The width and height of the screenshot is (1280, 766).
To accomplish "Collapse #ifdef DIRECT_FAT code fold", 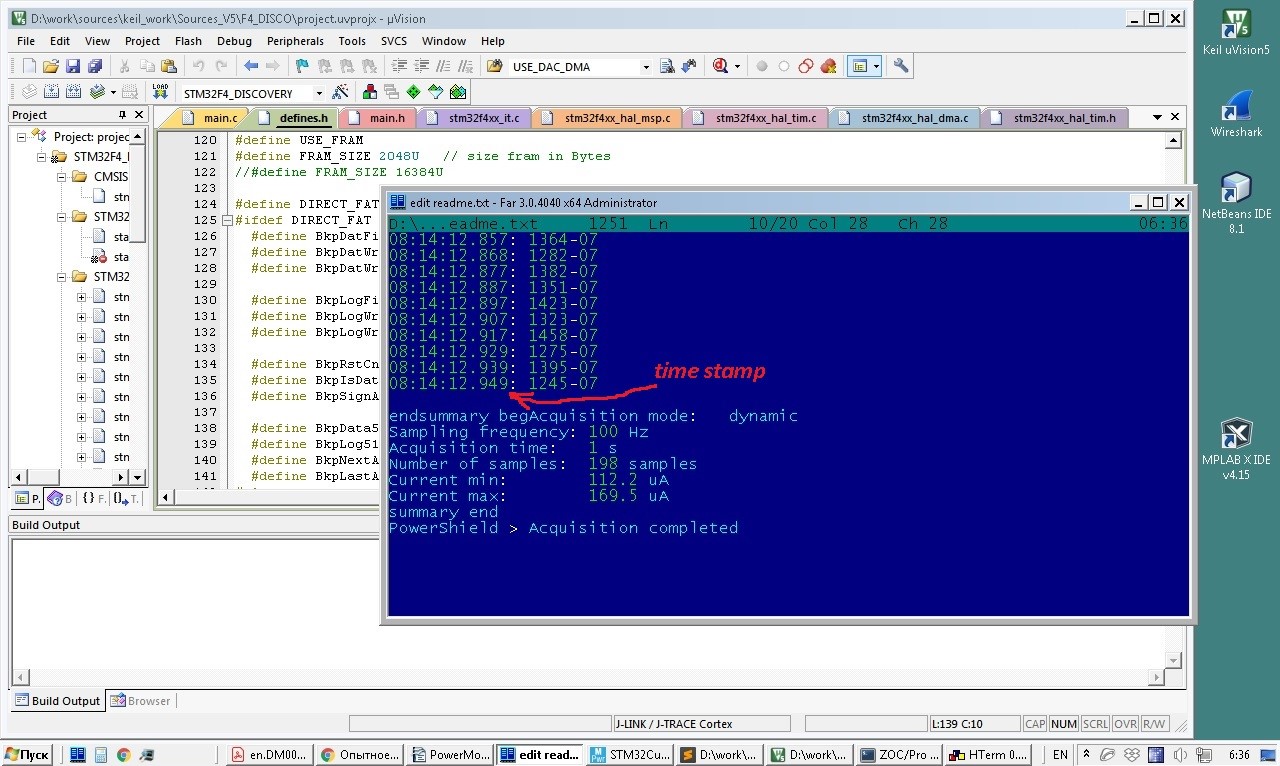I will click(x=227, y=220).
